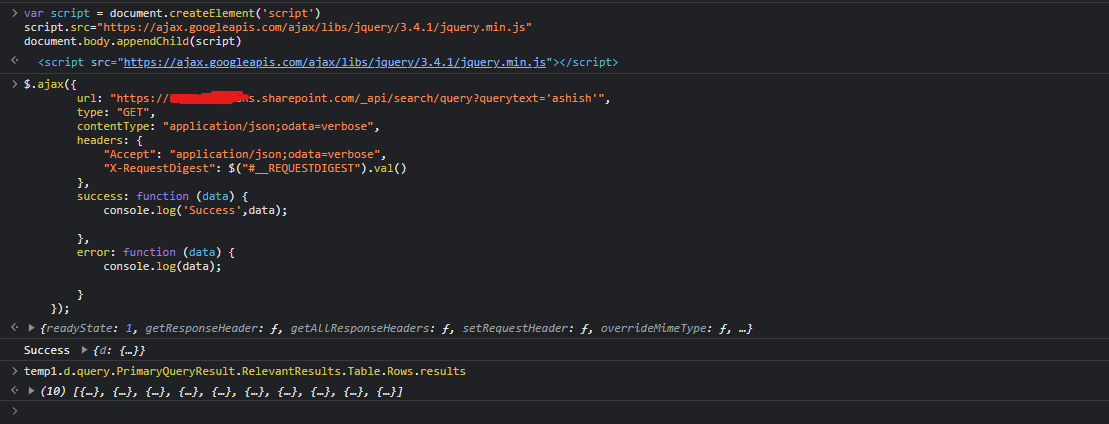Expand the readyState jqXHR object result
This screenshot has height=424, width=1109.
pyautogui.click(x=31, y=328)
